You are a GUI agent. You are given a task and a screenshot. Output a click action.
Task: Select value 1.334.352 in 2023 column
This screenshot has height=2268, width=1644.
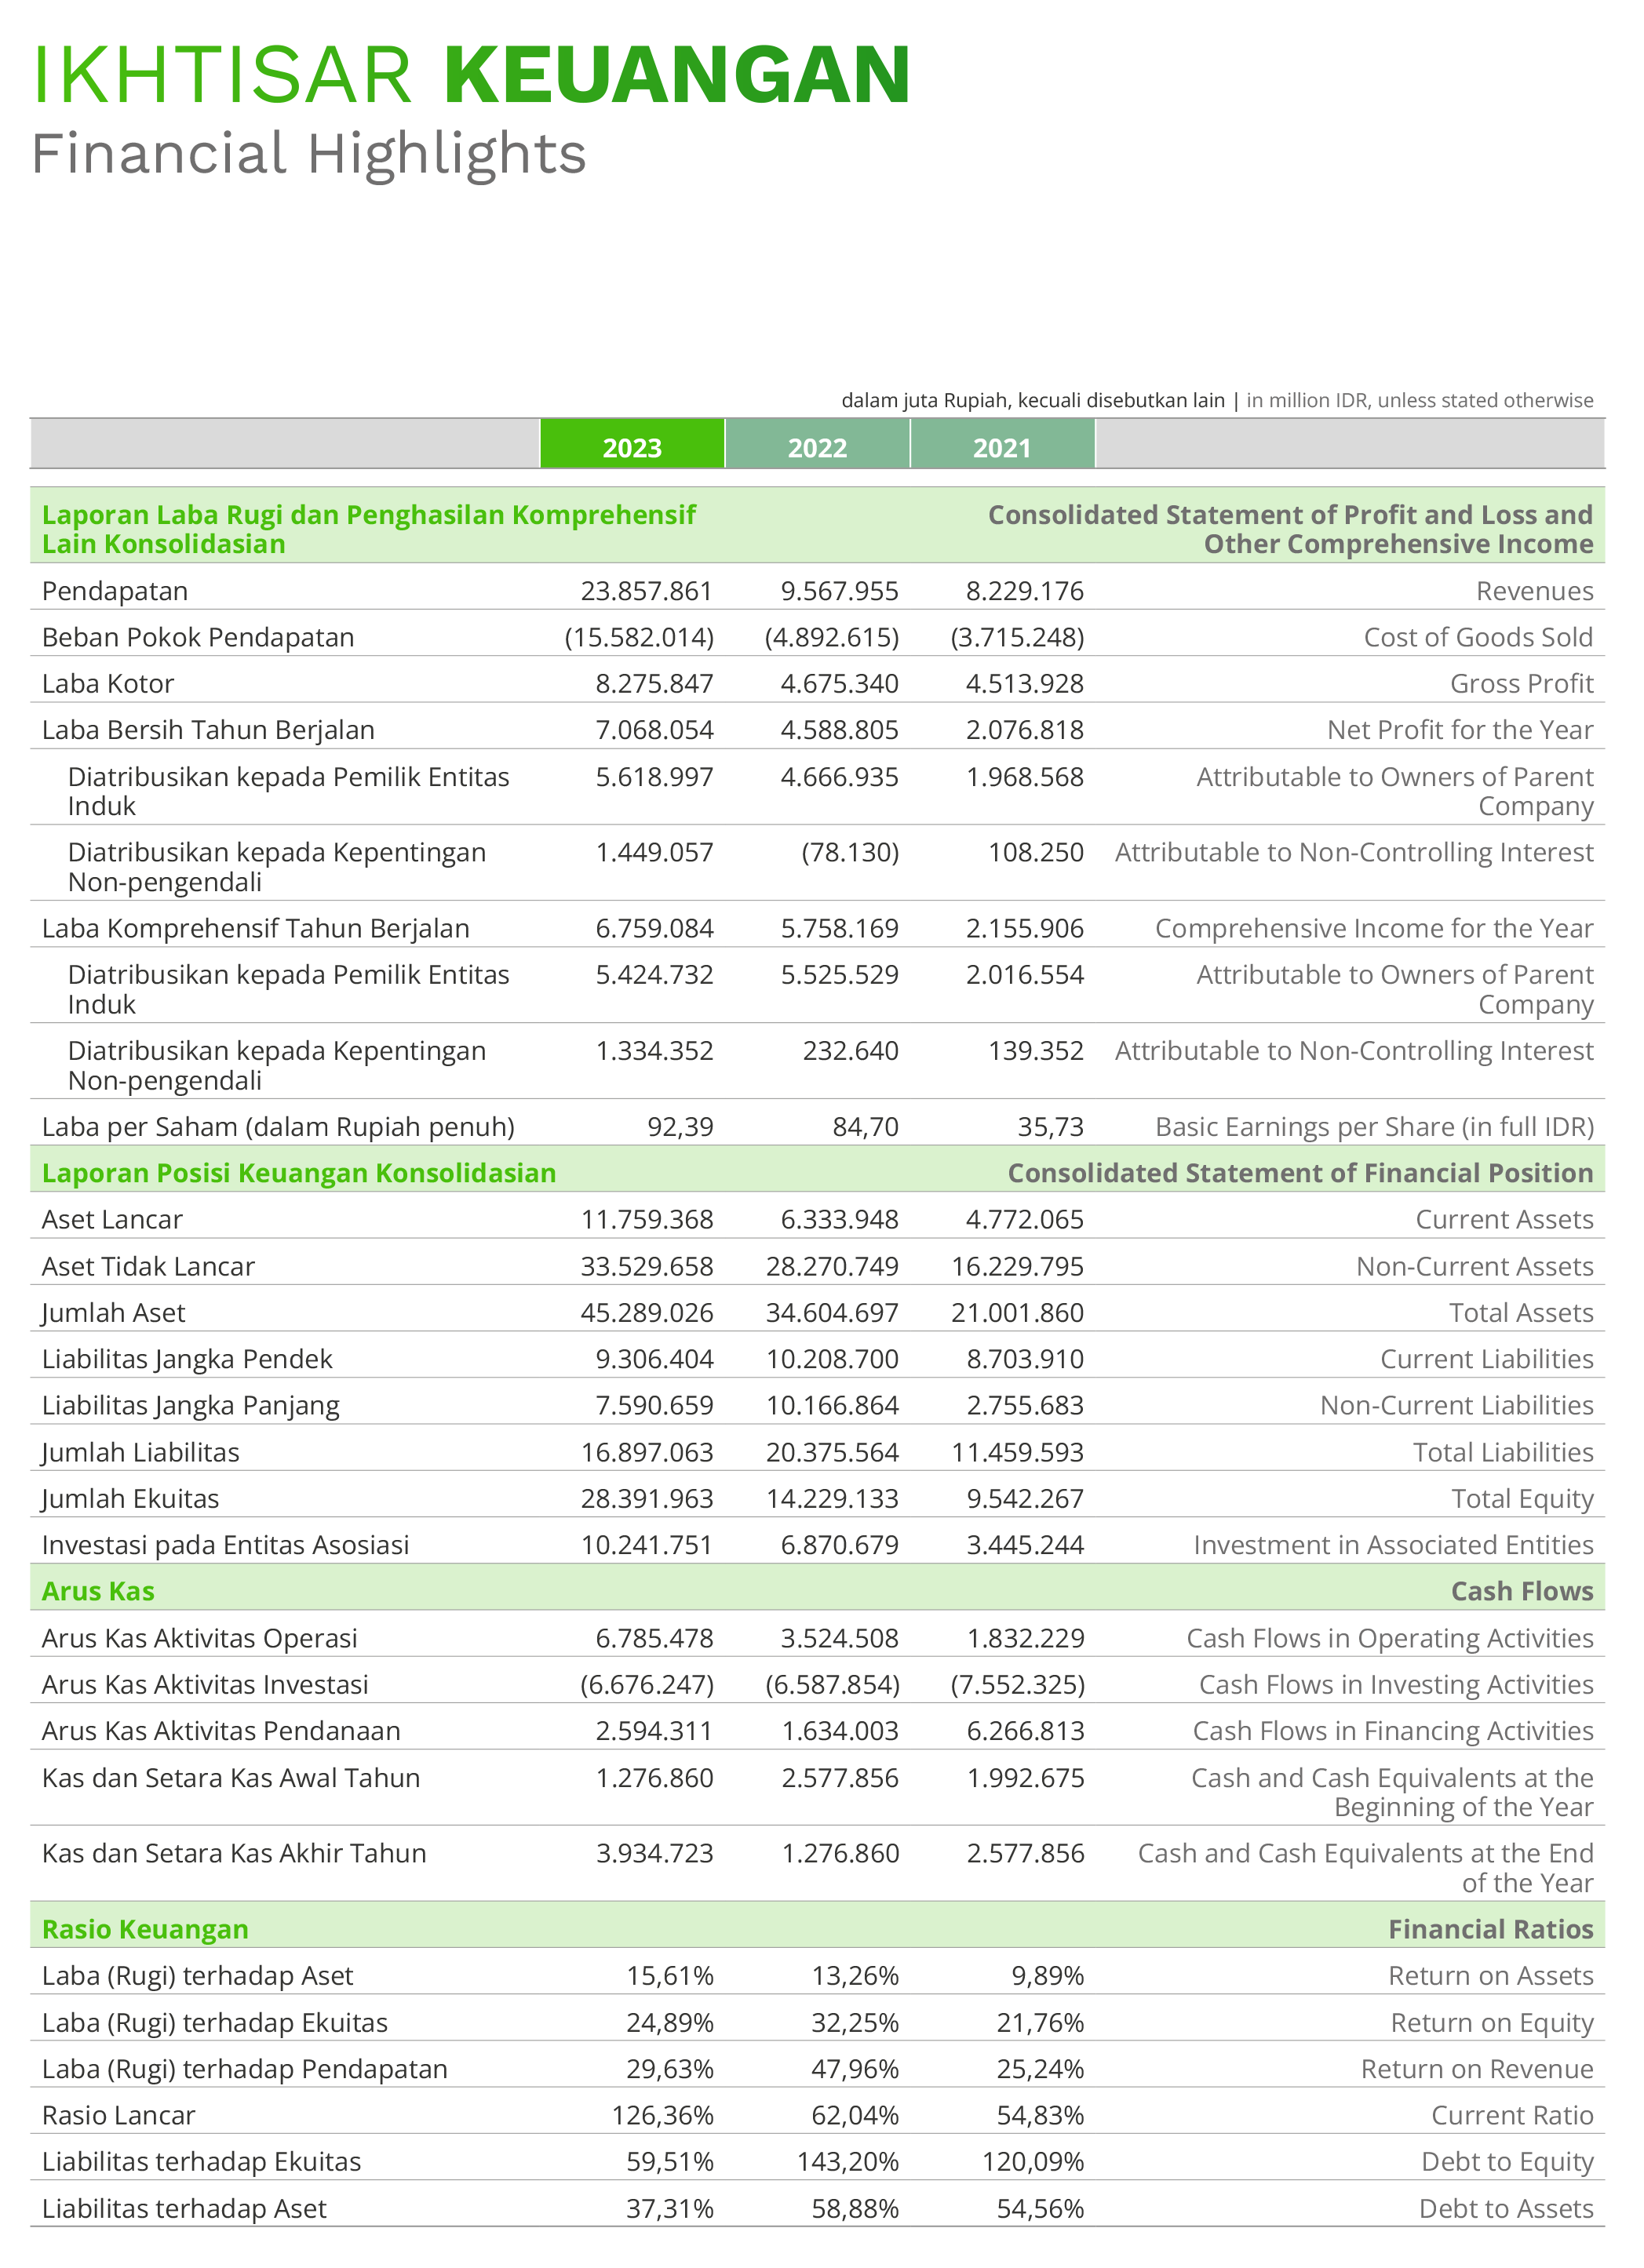pyautogui.click(x=655, y=1051)
